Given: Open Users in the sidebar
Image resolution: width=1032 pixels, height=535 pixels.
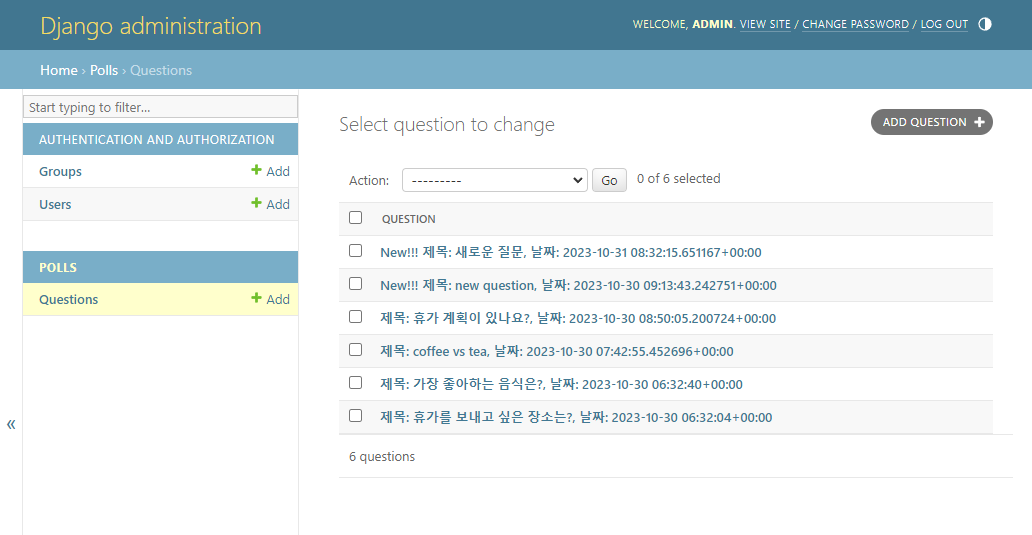Looking at the screenshot, I should tap(55, 205).
